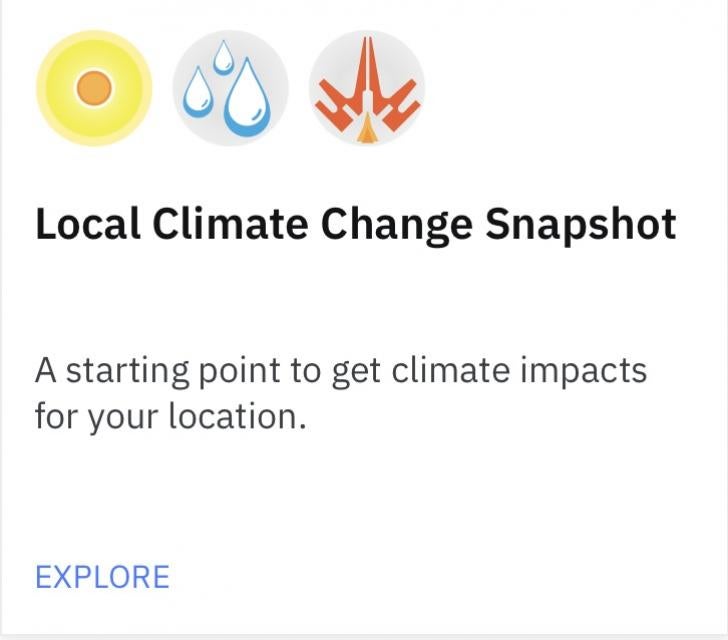This screenshot has width=728, height=640.
Task: Click the smallest raindrop at top
Action: [224, 57]
